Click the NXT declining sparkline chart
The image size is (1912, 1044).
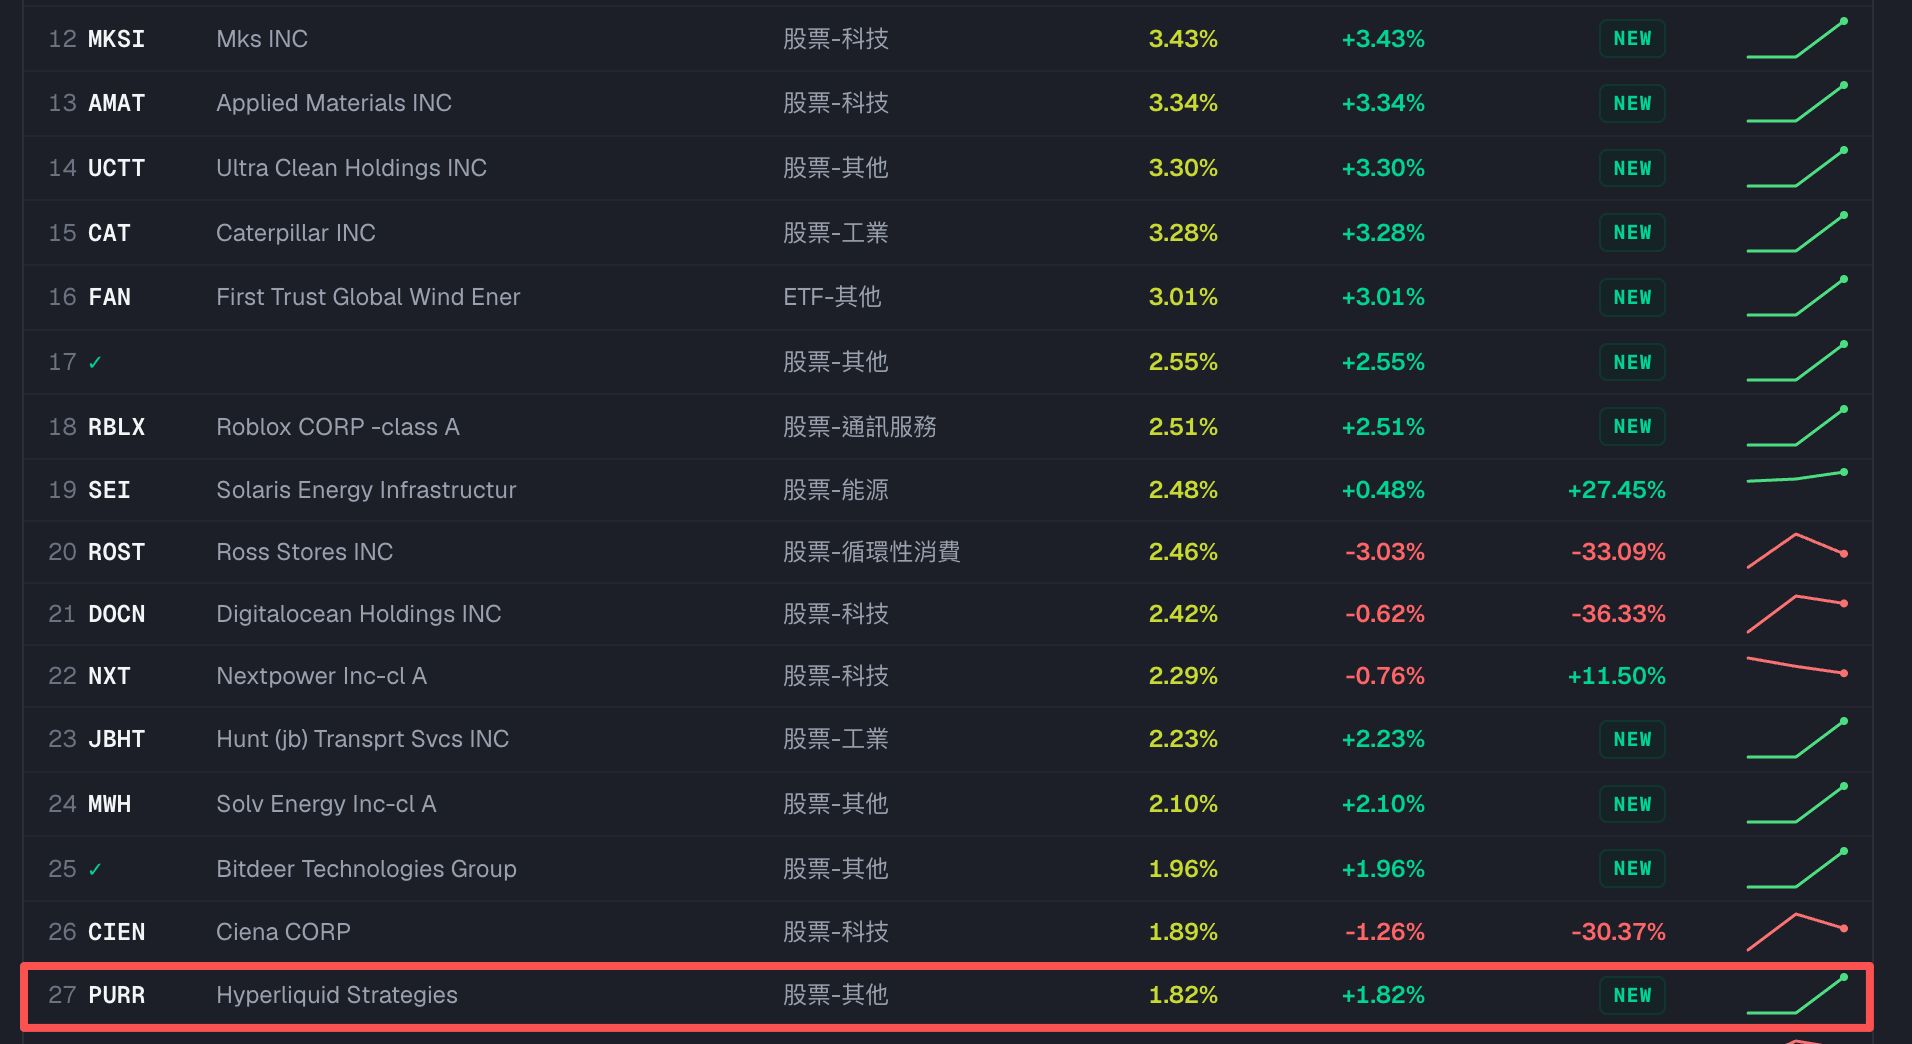coord(1796,666)
